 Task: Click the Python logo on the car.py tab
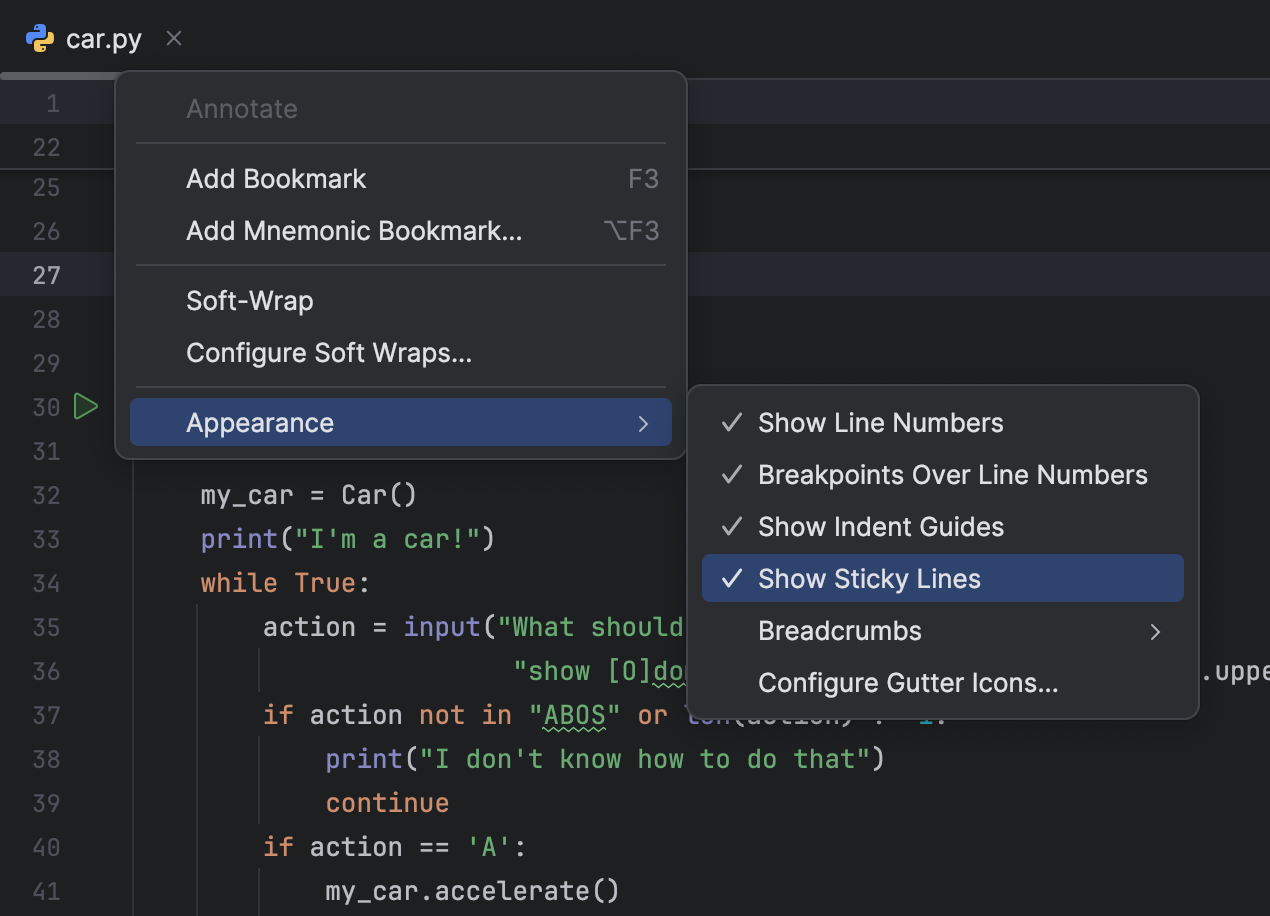pyautogui.click(x=38, y=38)
